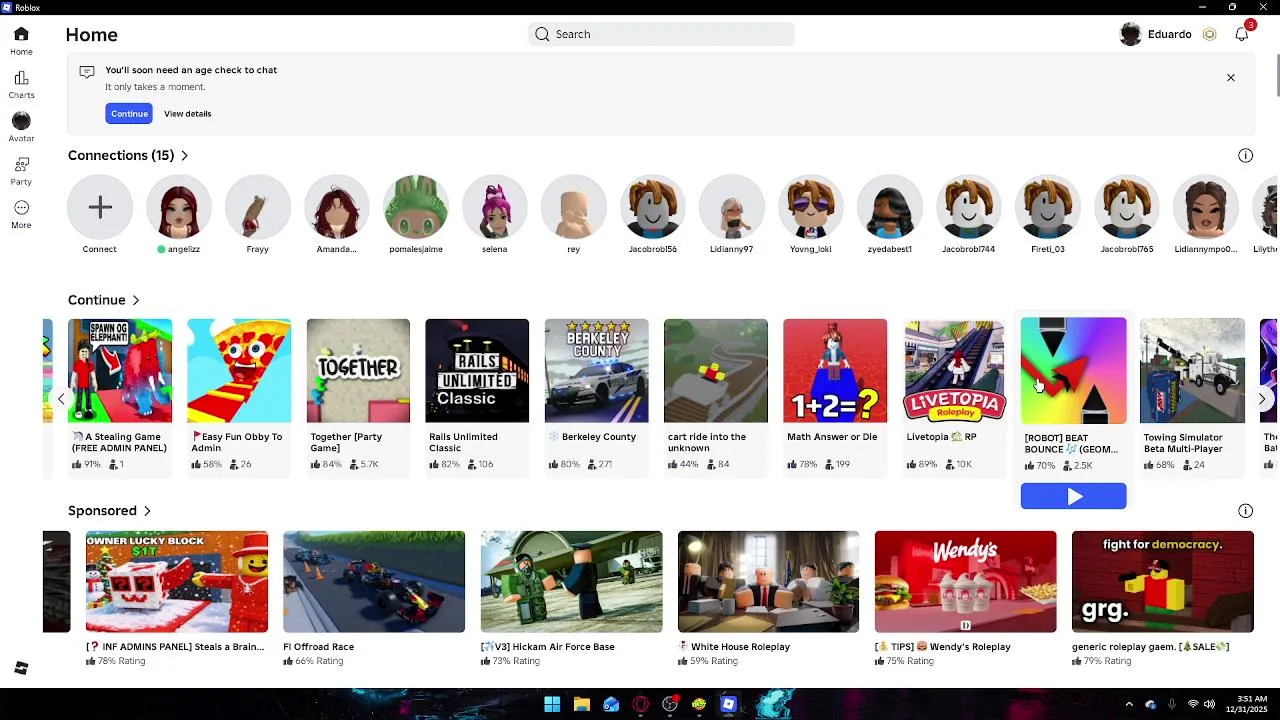Open the Avatar sidebar item

[x=21, y=120]
